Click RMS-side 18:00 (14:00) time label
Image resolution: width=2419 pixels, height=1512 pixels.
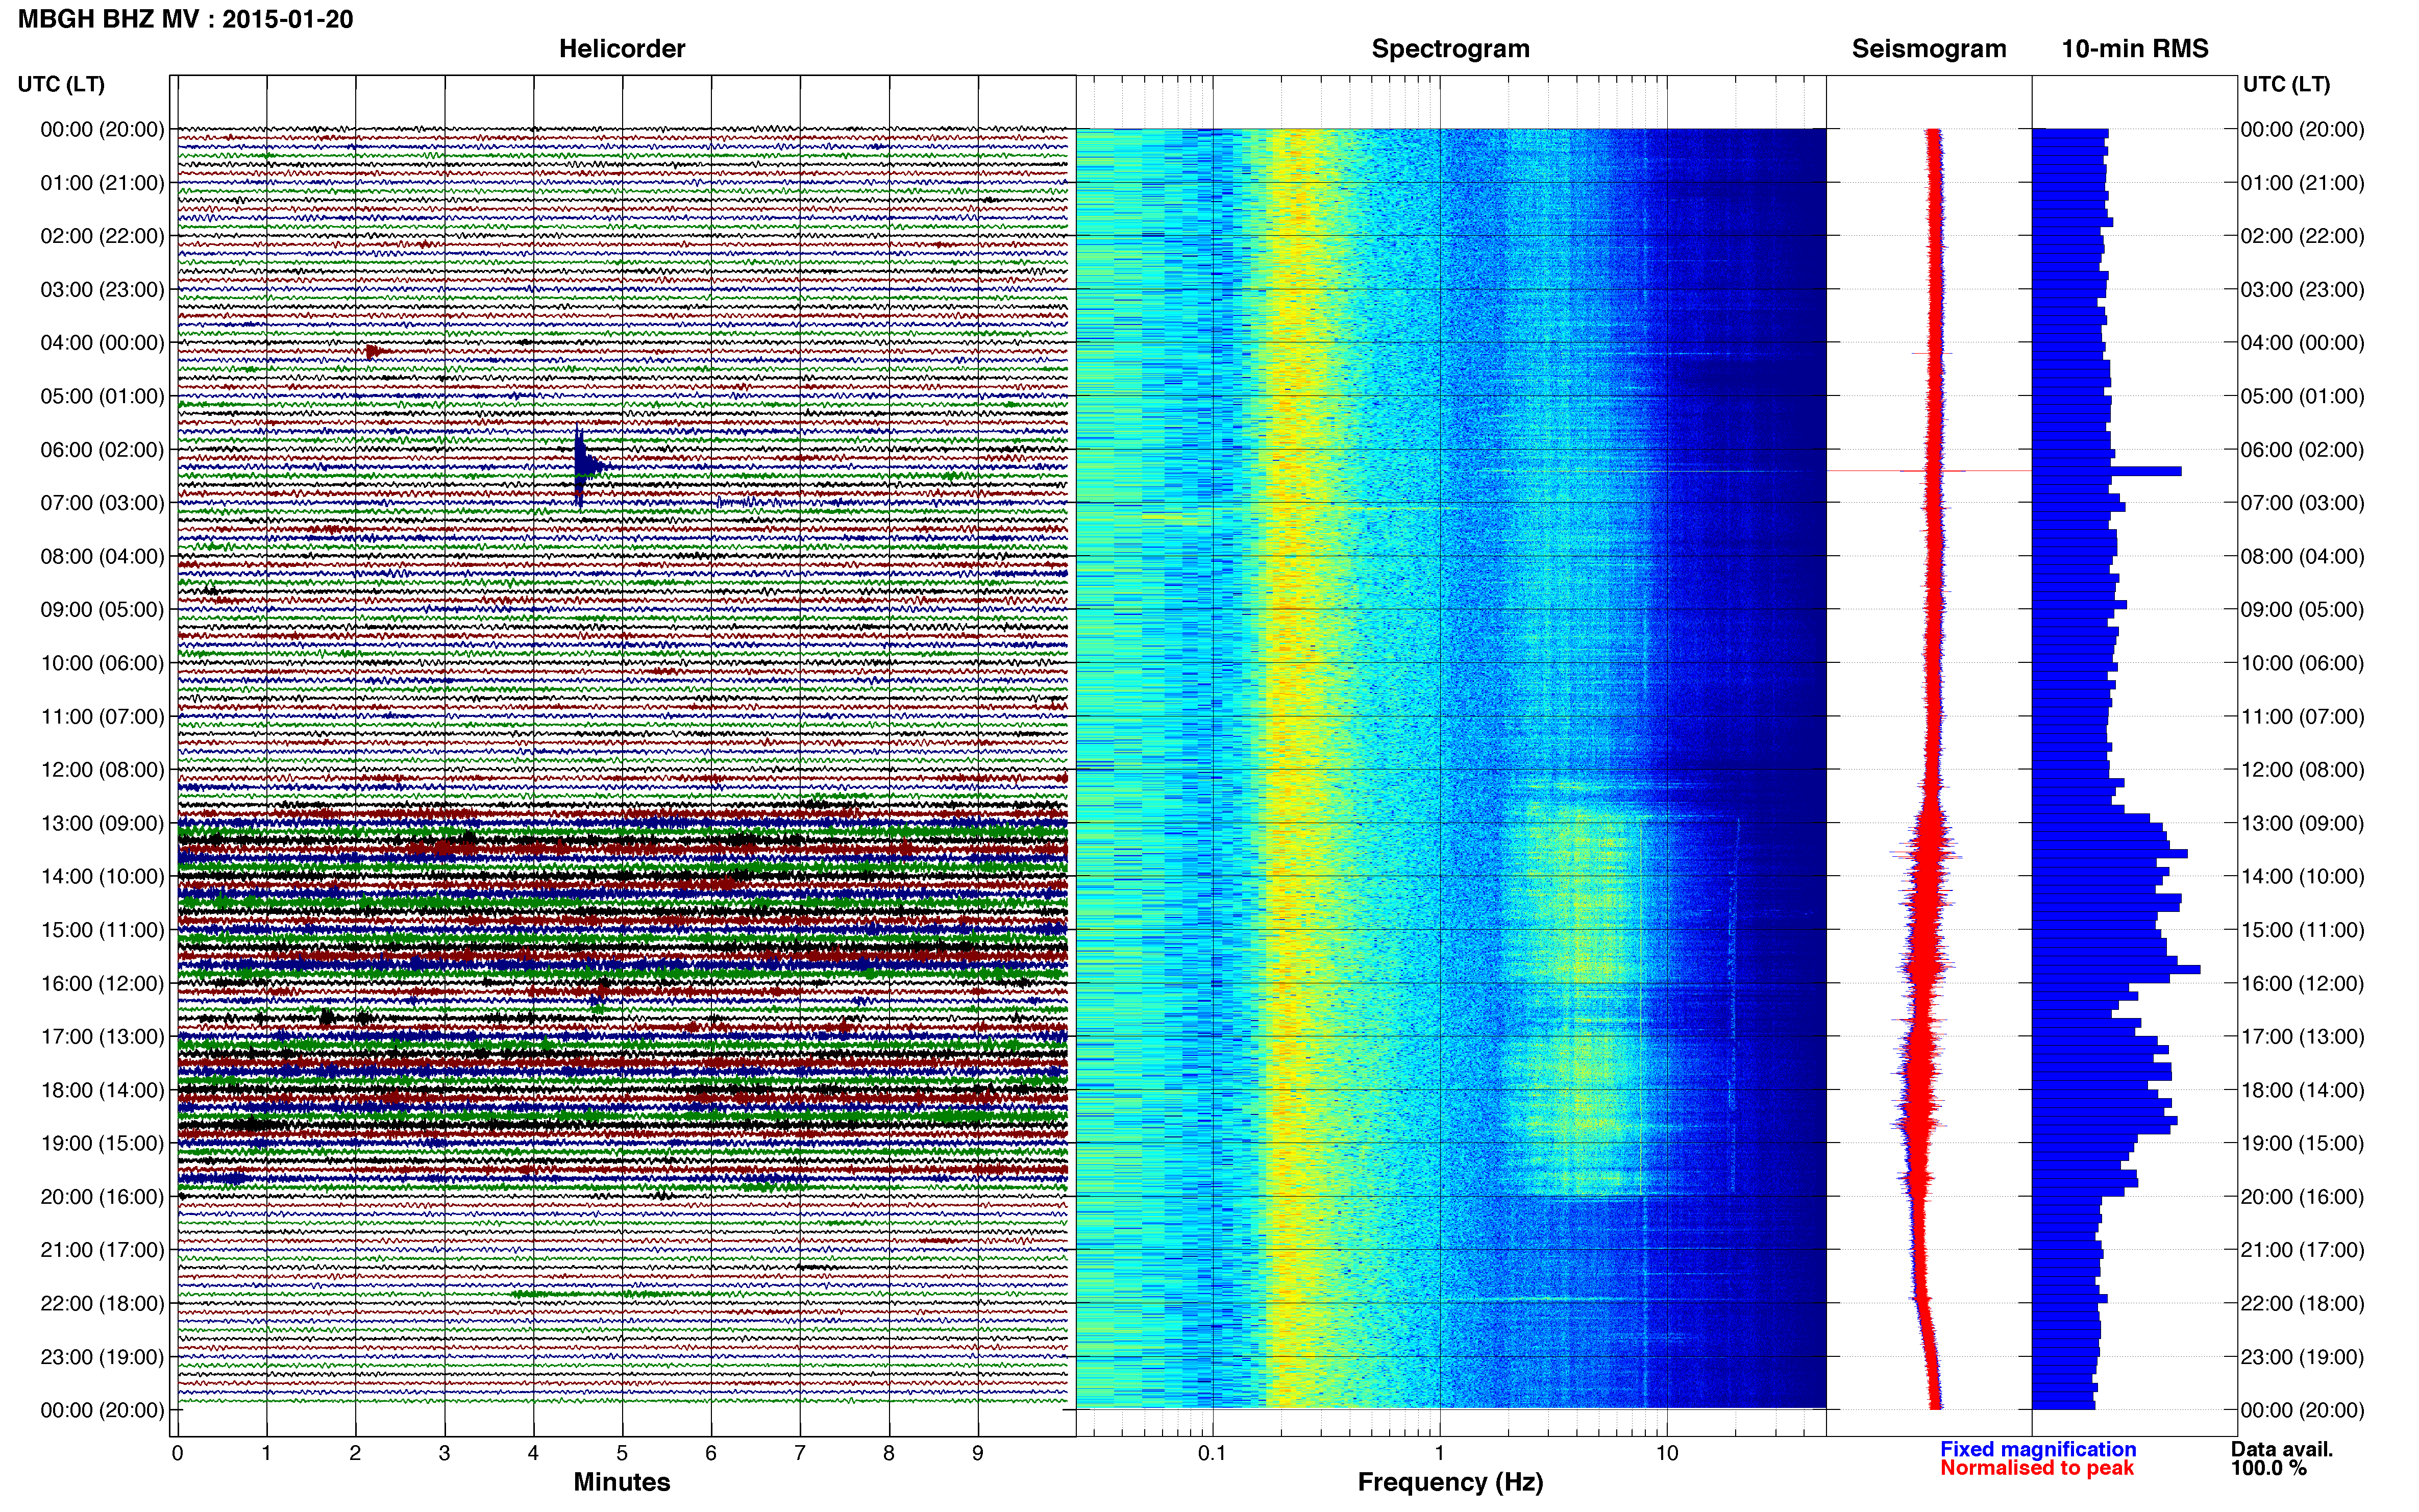(2302, 1090)
